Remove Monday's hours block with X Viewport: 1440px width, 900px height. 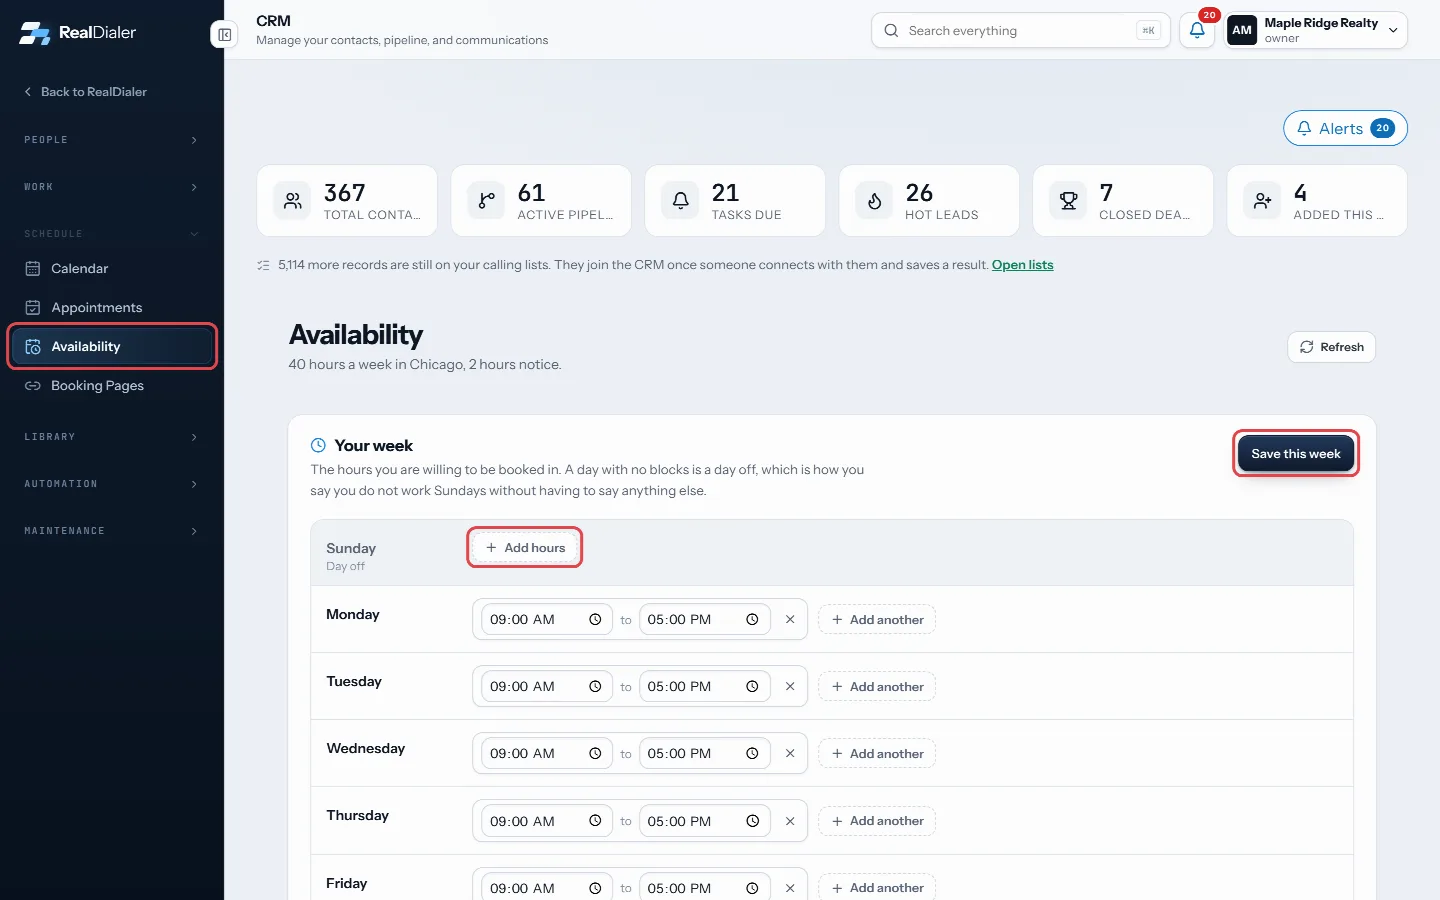coord(790,620)
